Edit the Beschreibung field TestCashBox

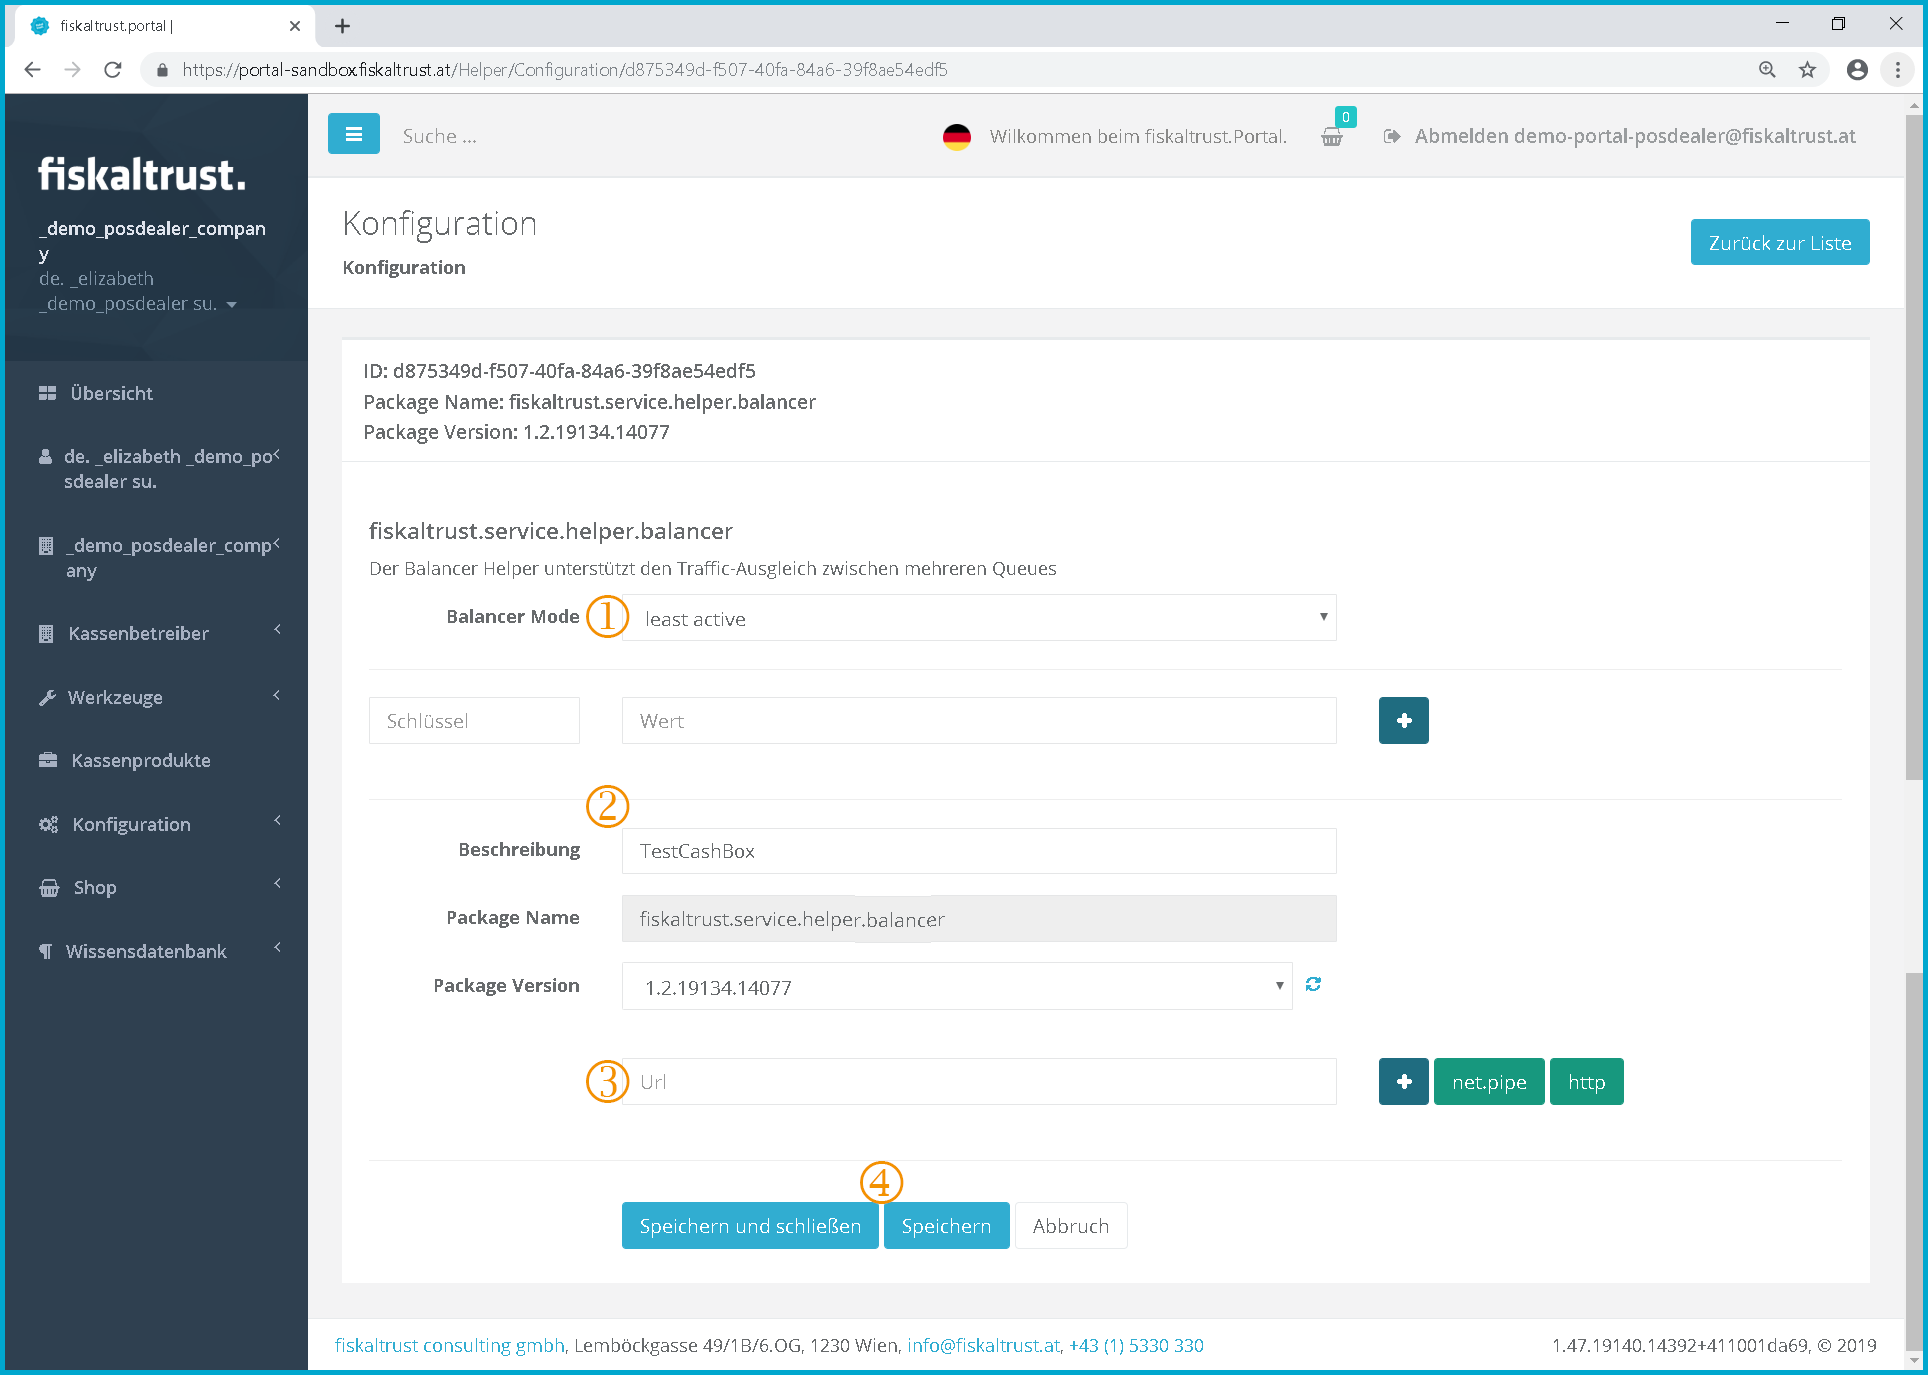click(979, 850)
